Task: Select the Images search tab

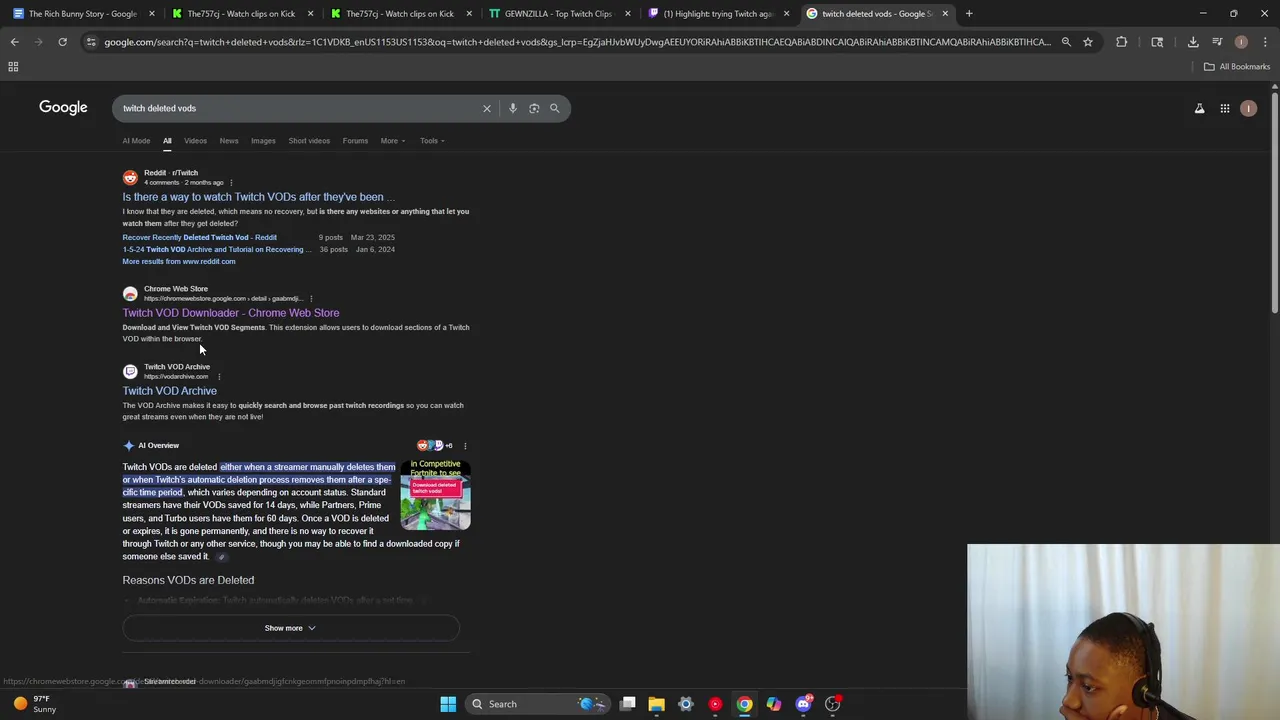Action: coord(263,141)
